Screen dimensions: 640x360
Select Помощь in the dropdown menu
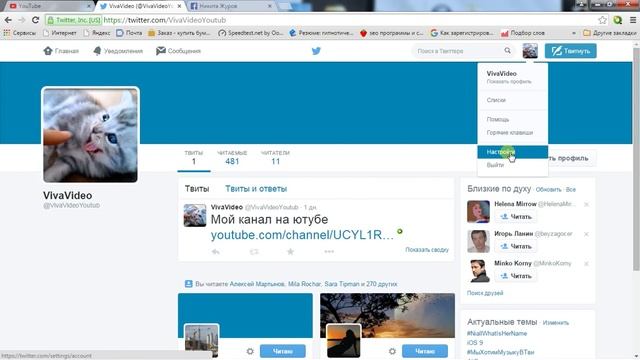(513, 119)
